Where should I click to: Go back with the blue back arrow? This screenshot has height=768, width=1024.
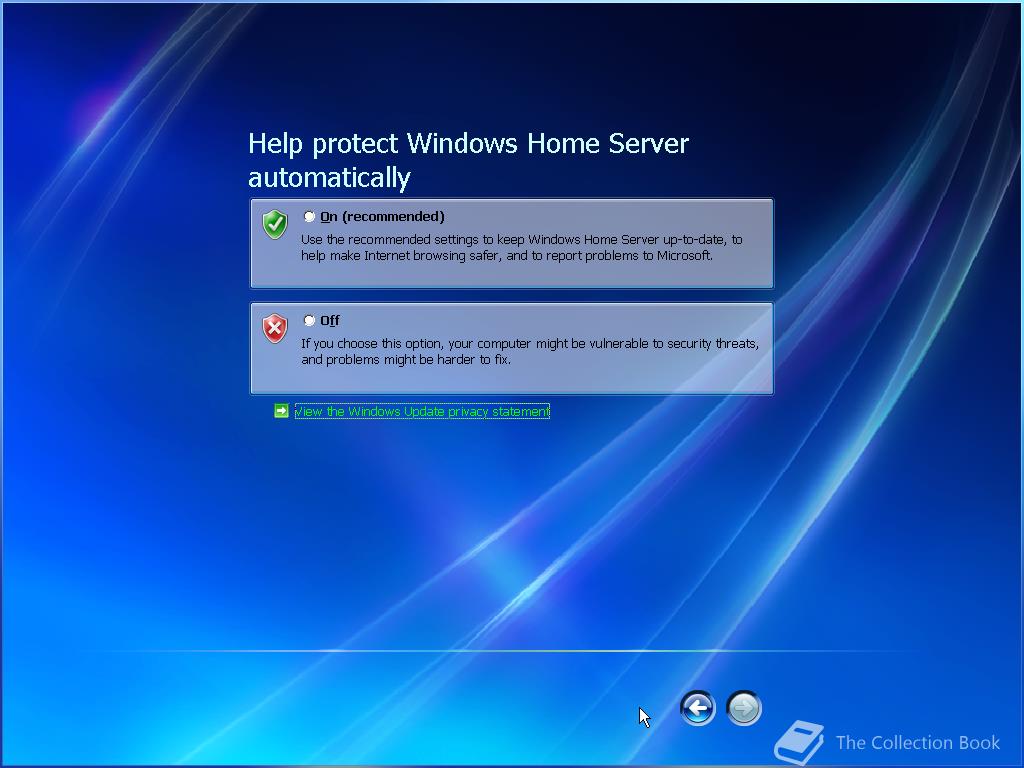pyautogui.click(x=697, y=708)
